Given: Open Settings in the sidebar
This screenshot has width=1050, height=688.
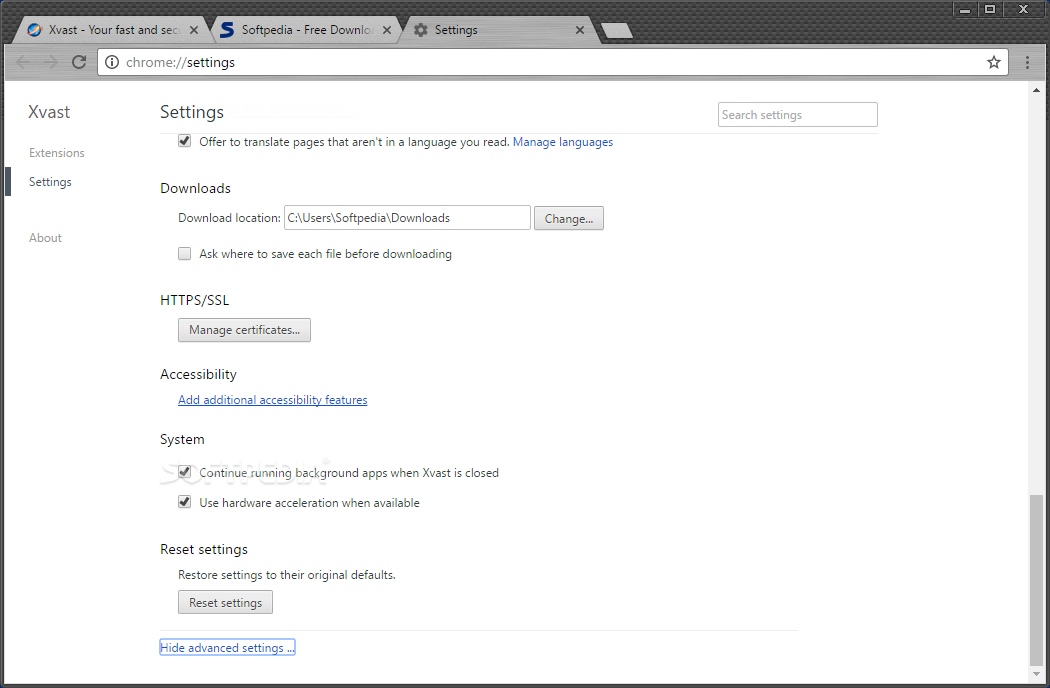Looking at the screenshot, I should point(50,182).
